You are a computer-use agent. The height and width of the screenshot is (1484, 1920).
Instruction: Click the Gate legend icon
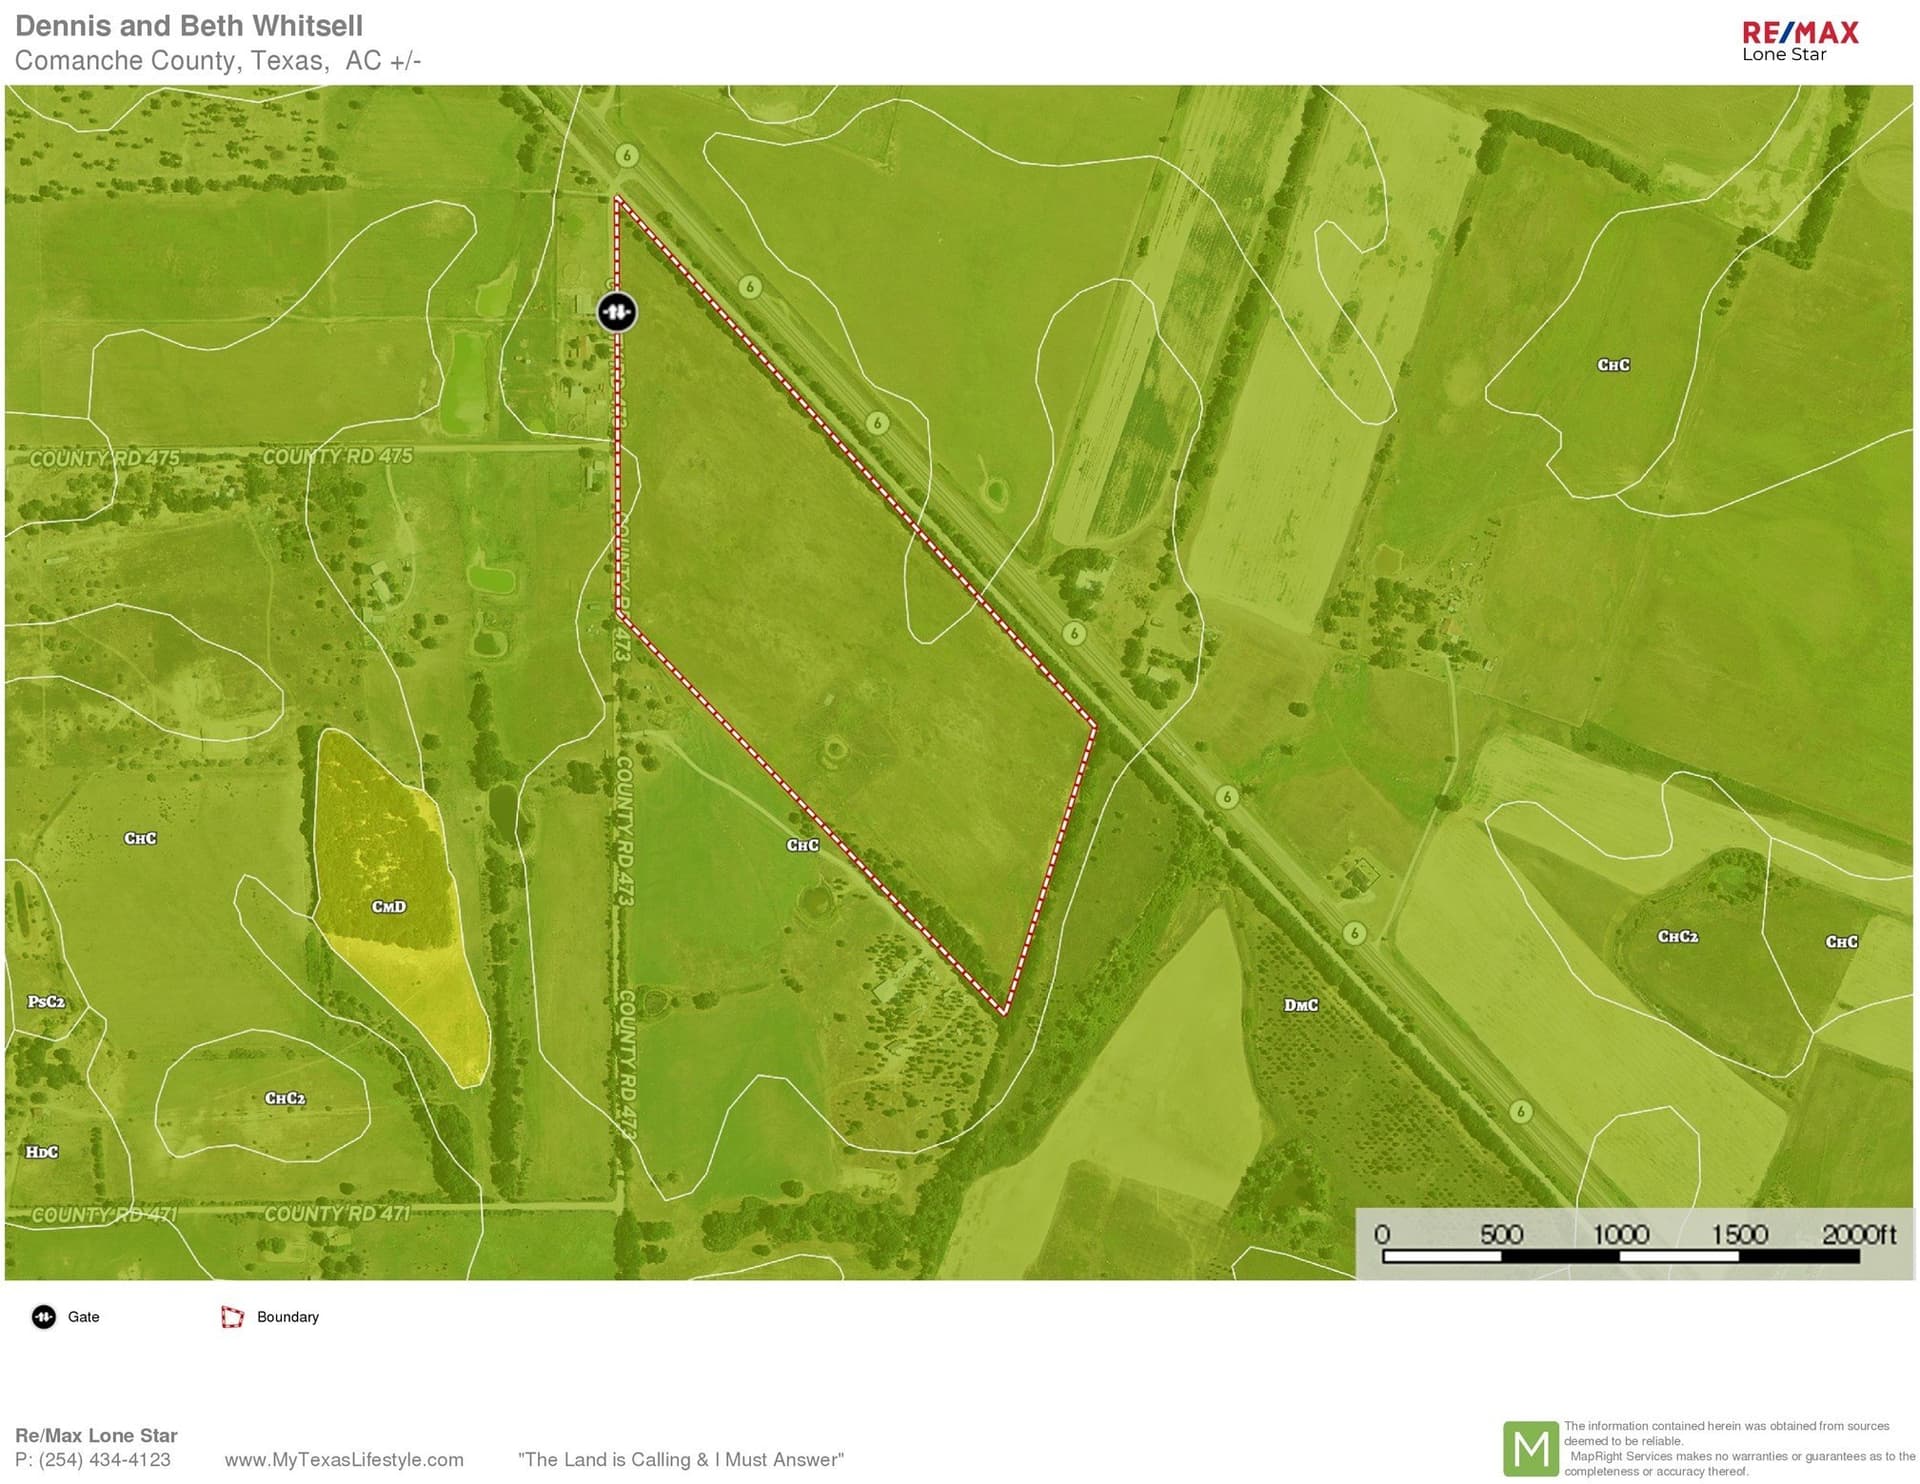pyautogui.click(x=44, y=1317)
